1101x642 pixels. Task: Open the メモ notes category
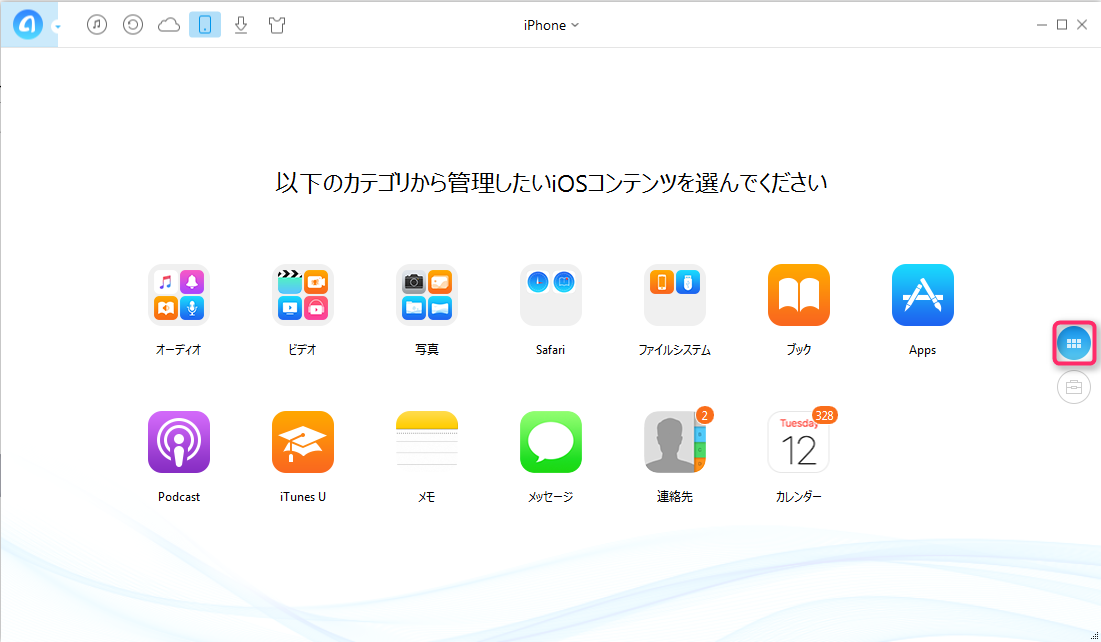tap(427, 442)
